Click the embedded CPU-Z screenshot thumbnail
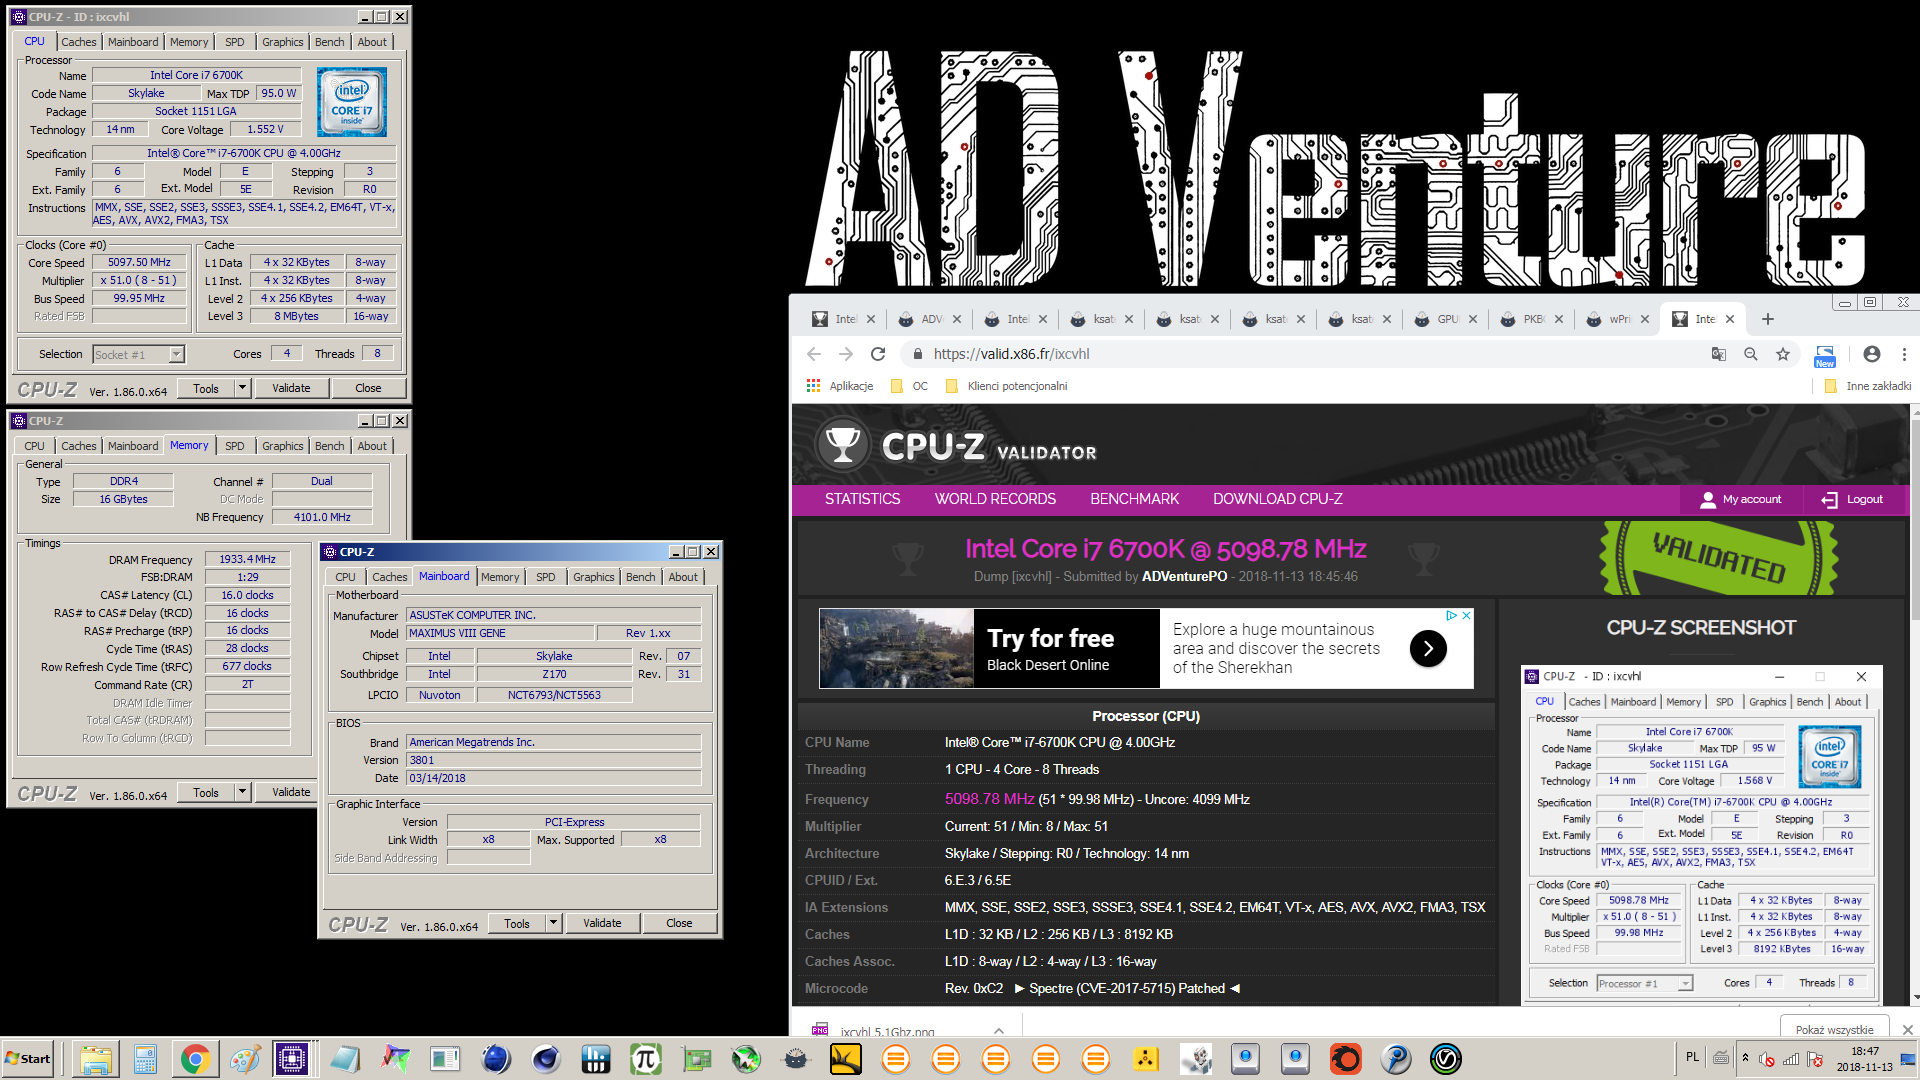The width and height of the screenshot is (1920, 1080). [x=1701, y=835]
